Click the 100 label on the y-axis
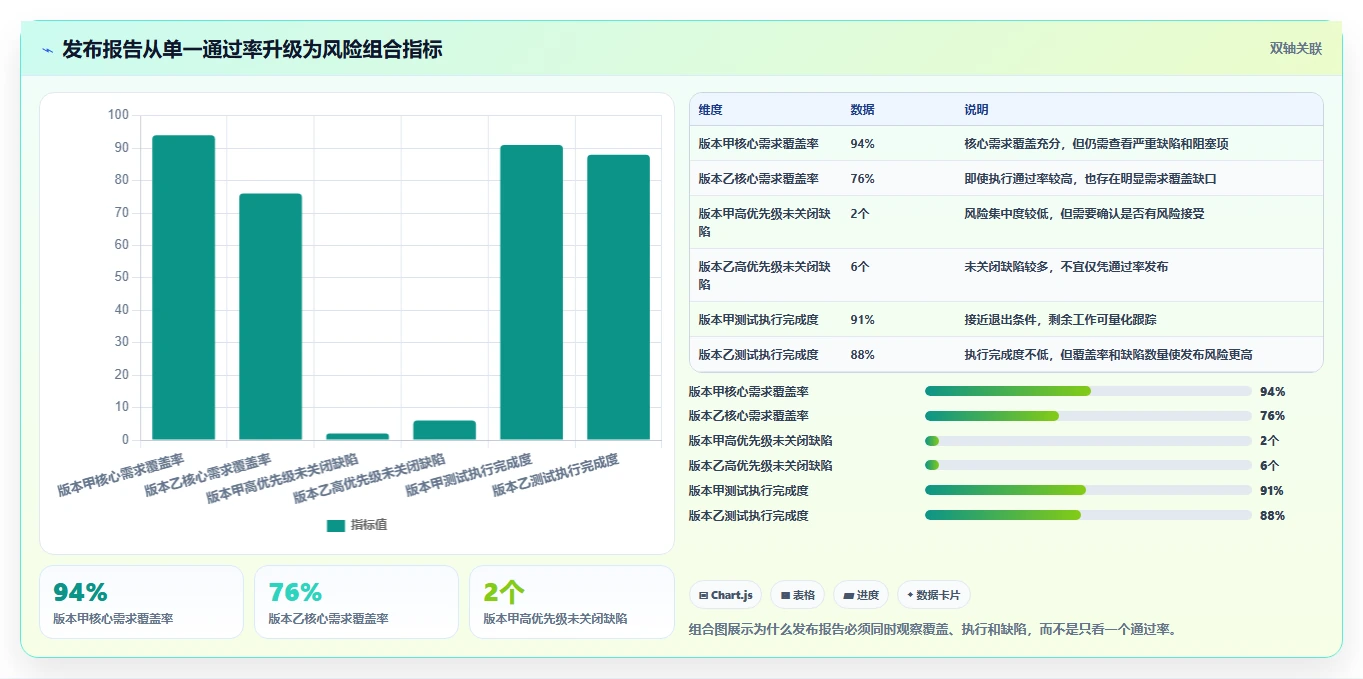This screenshot has height=679, width=1363. [118, 115]
